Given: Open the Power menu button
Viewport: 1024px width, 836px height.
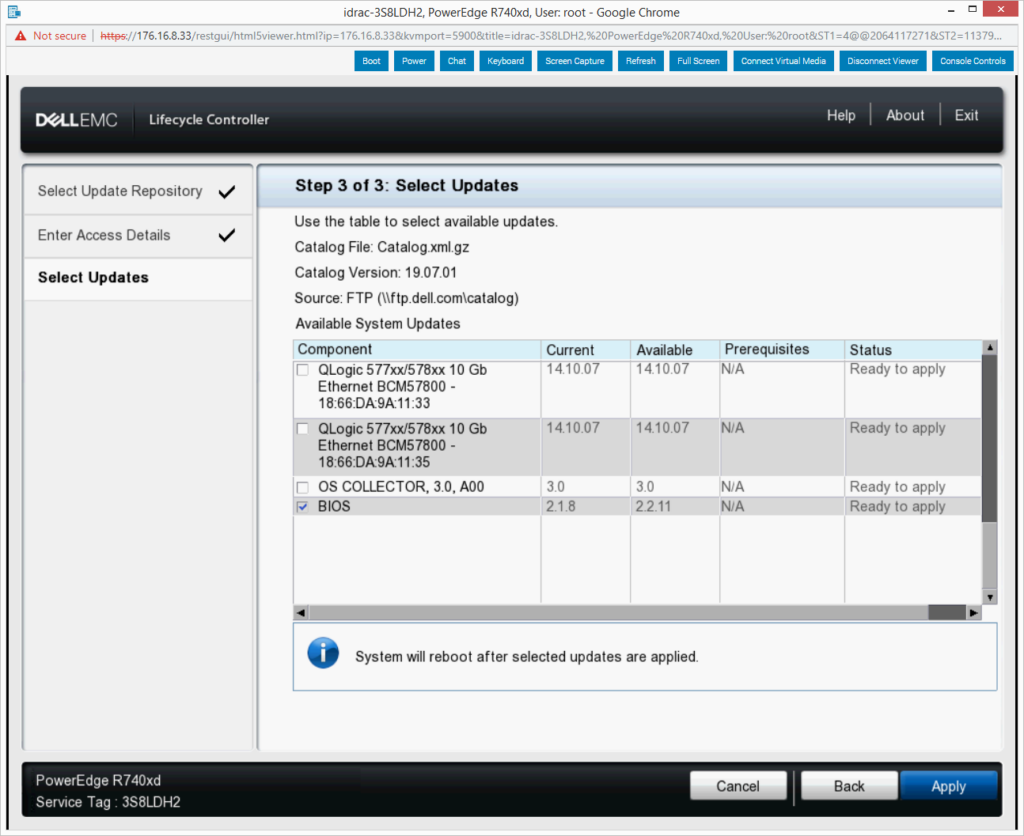Looking at the screenshot, I should point(414,61).
